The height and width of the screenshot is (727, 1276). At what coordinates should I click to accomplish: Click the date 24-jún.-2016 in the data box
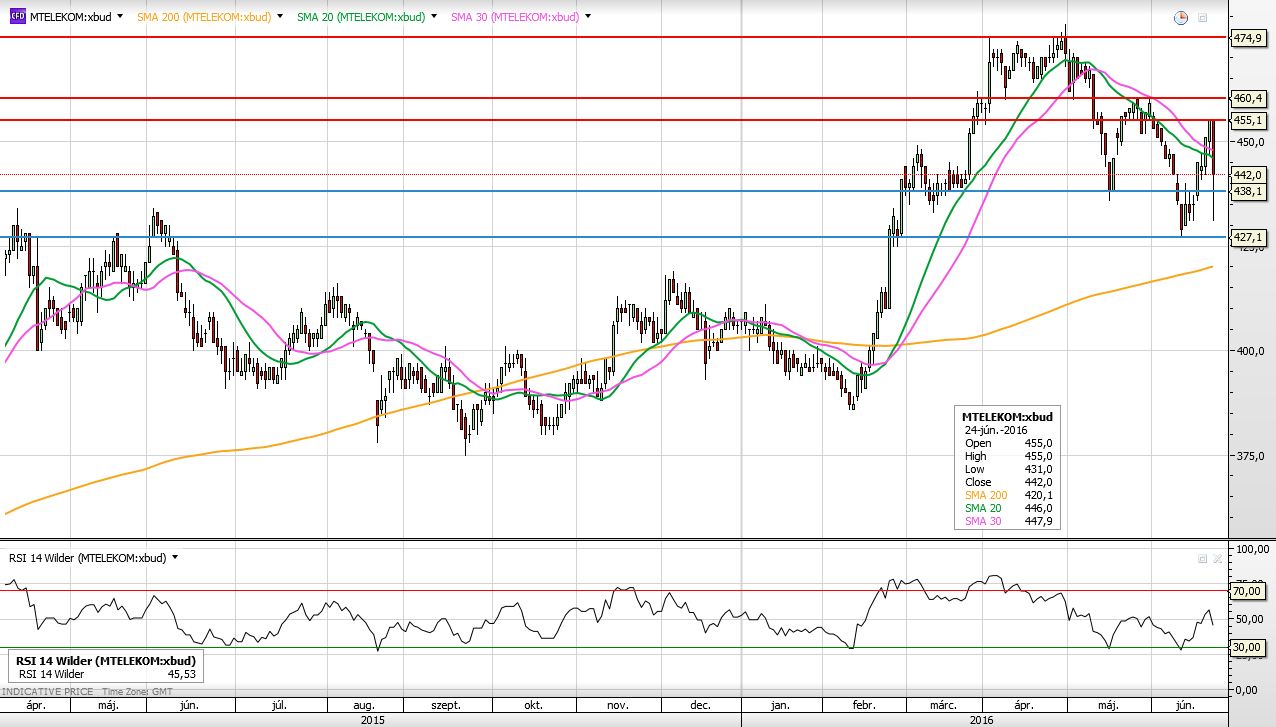995,429
